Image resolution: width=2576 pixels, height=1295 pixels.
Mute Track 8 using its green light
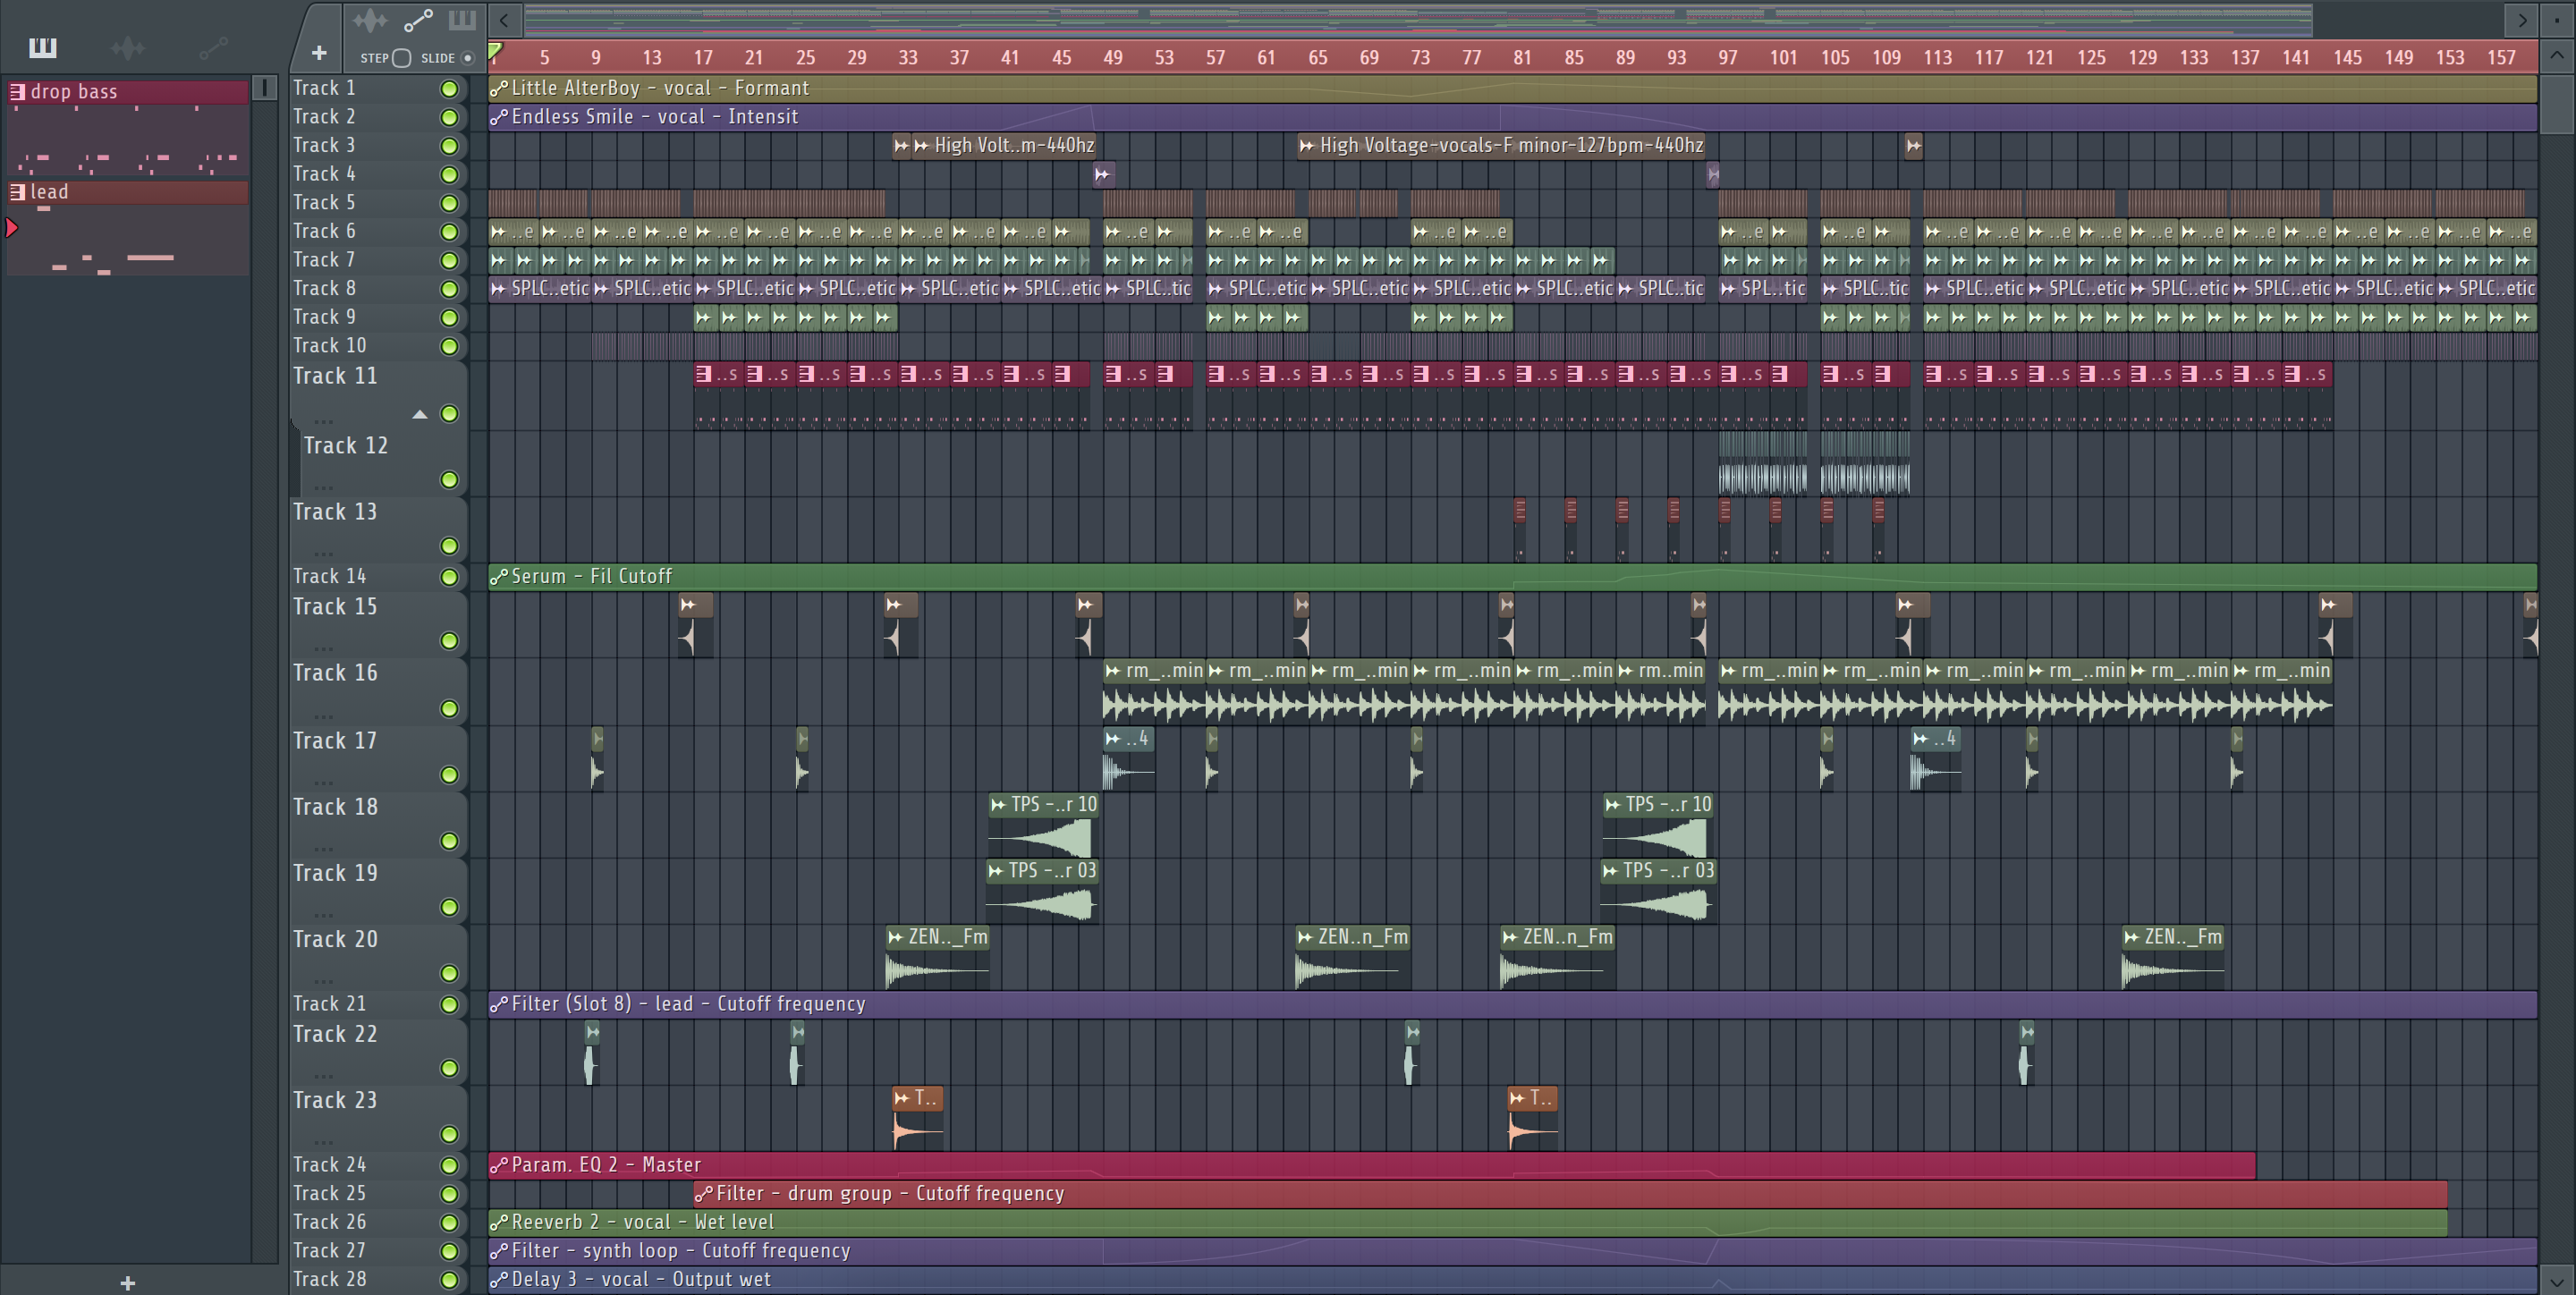pos(450,289)
